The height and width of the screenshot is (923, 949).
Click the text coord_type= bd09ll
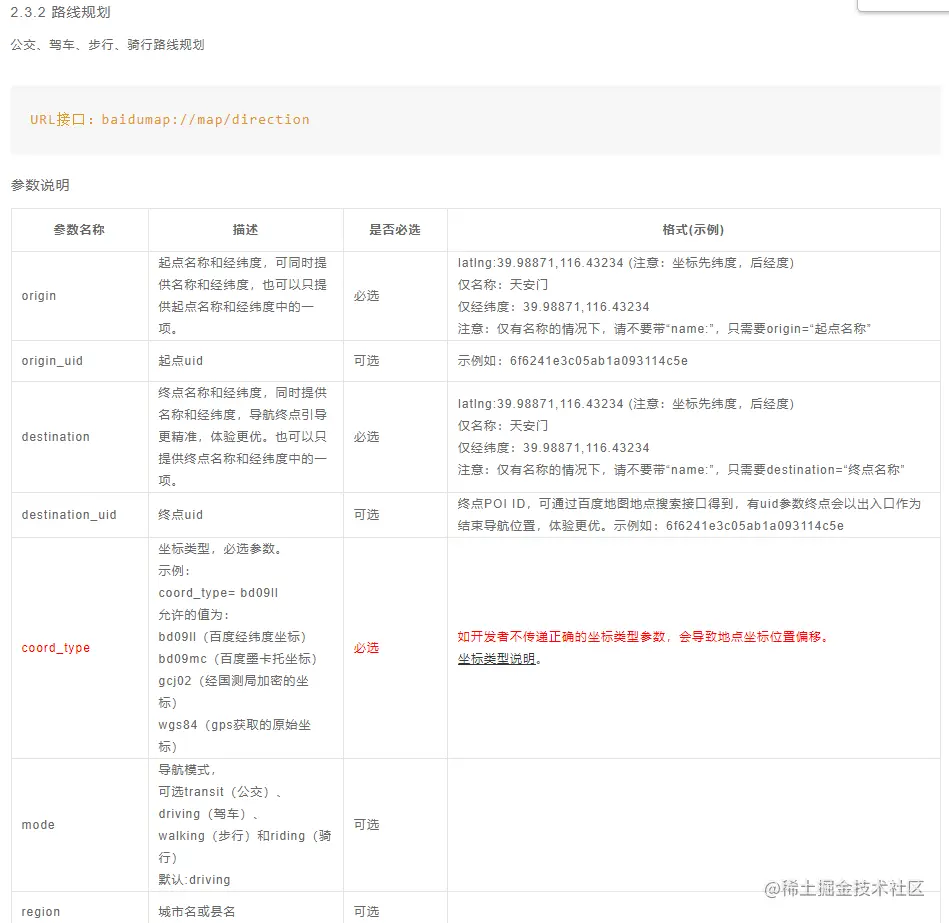coord(218,593)
